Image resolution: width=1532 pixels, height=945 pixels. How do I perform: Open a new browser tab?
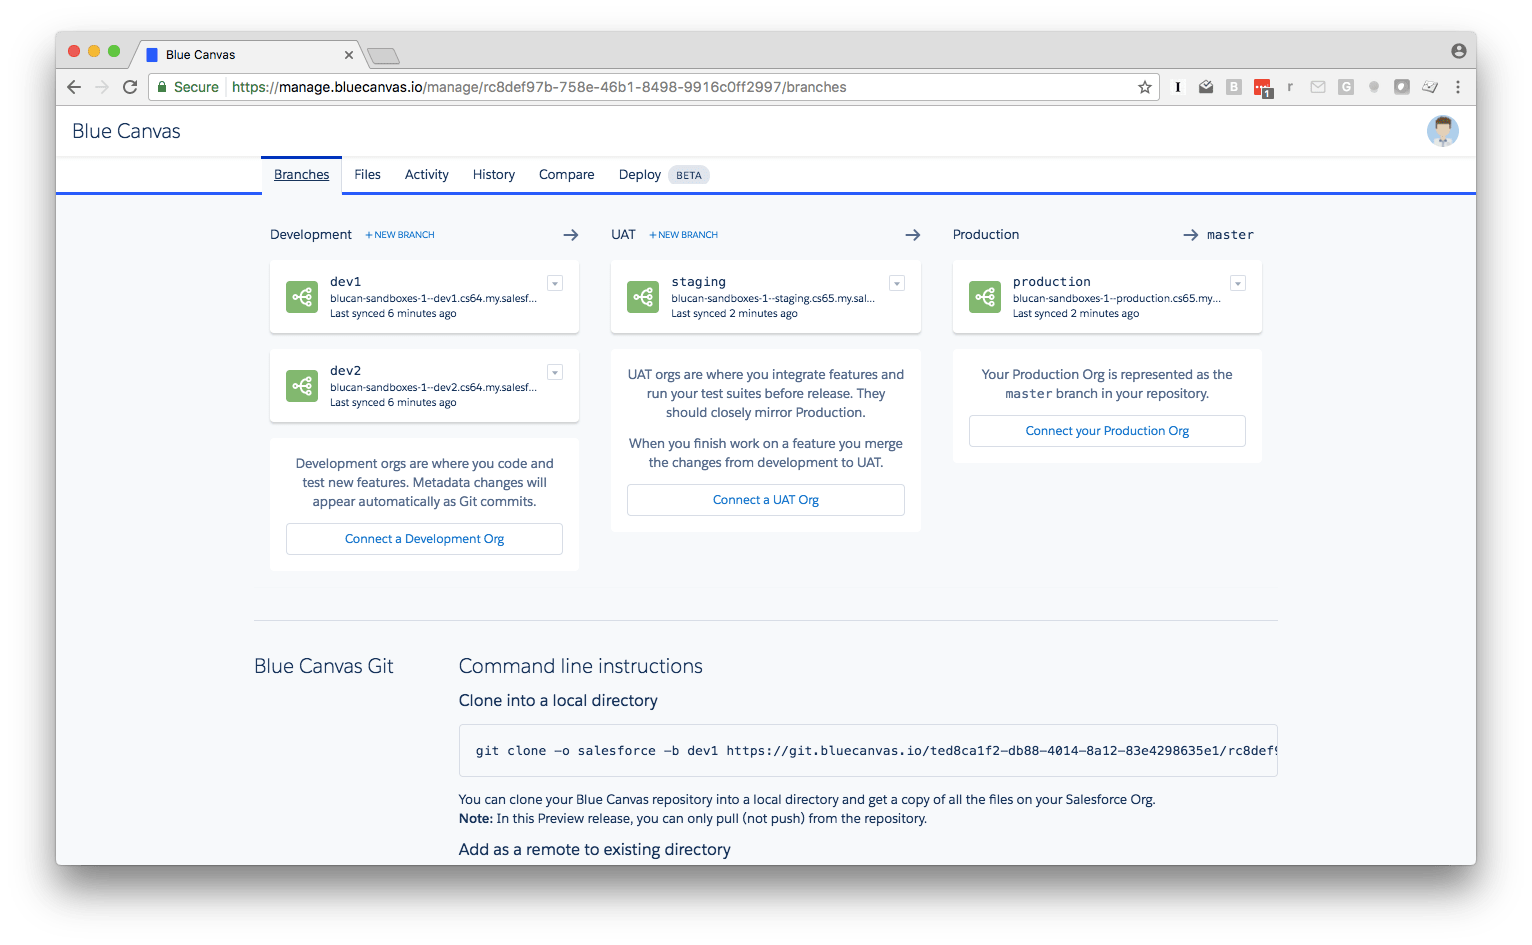[x=383, y=55]
